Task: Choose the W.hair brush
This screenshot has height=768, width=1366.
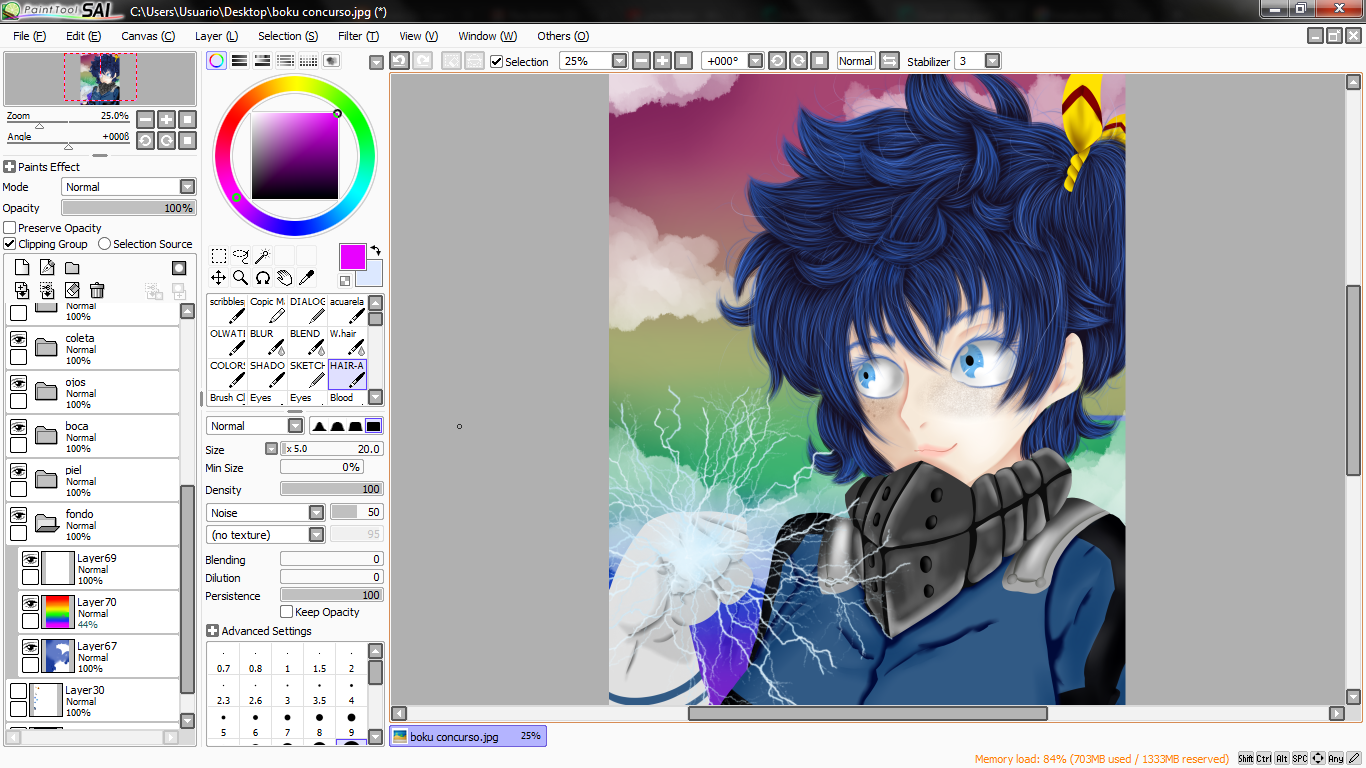Action: point(347,342)
